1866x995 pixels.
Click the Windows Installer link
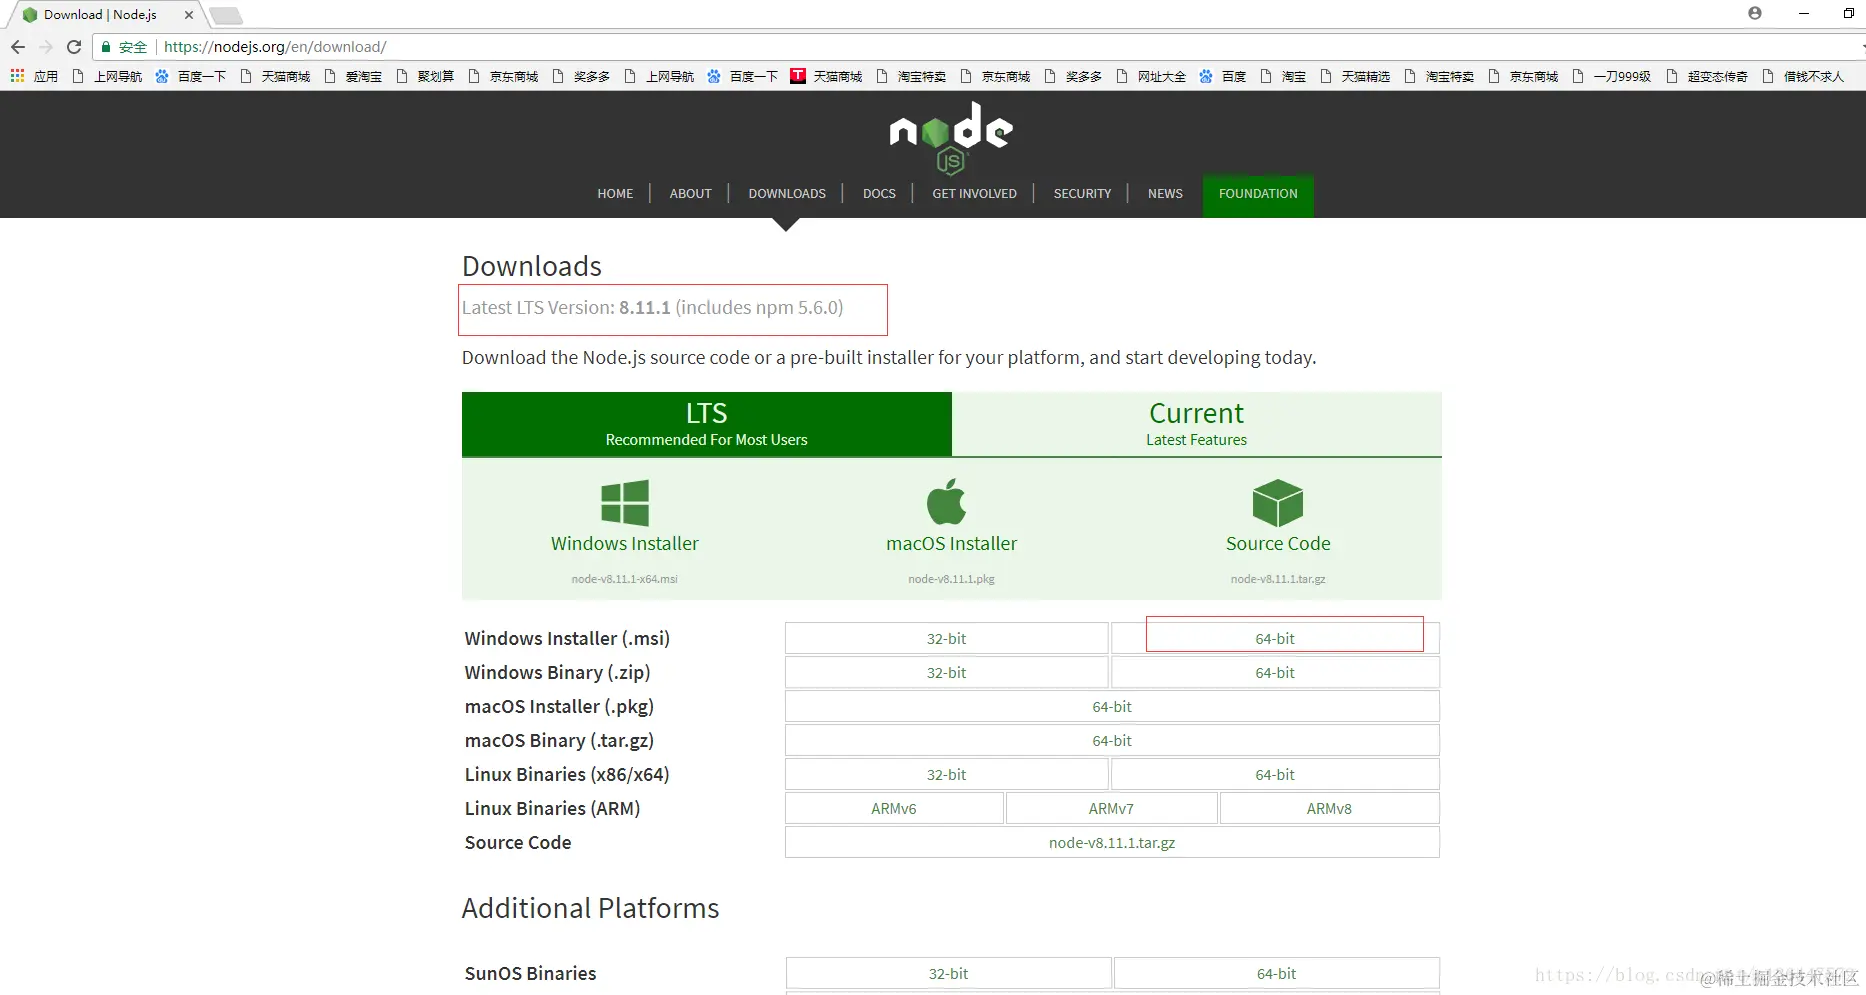pyautogui.click(x=625, y=544)
